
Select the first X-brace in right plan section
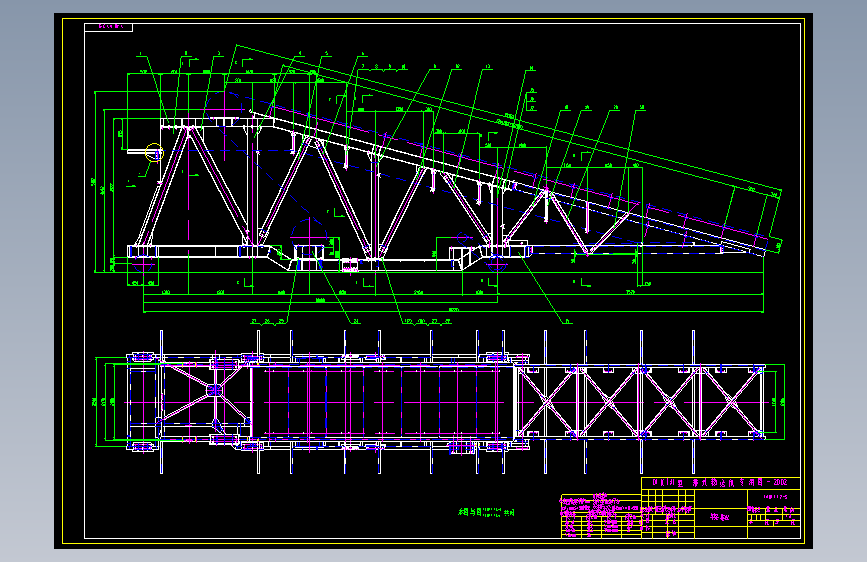coord(546,402)
